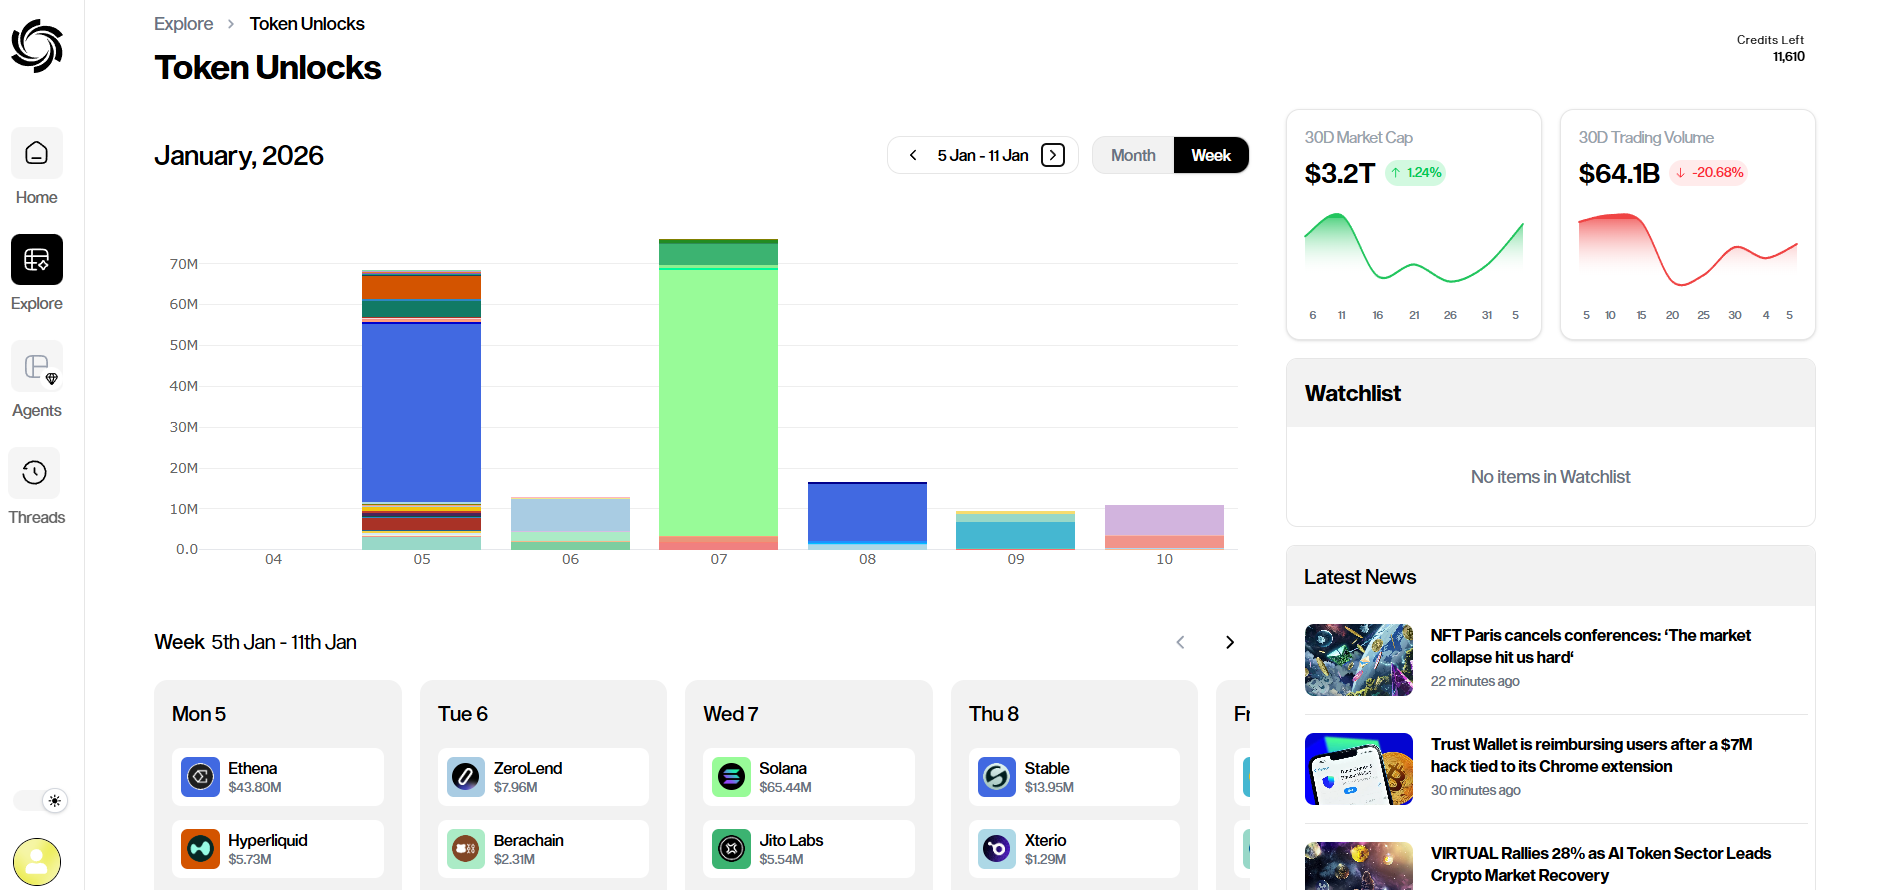Image resolution: width=1895 pixels, height=890 pixels.
Task: Click the large blue segment of 05 bar
Action: click(421, 412)
